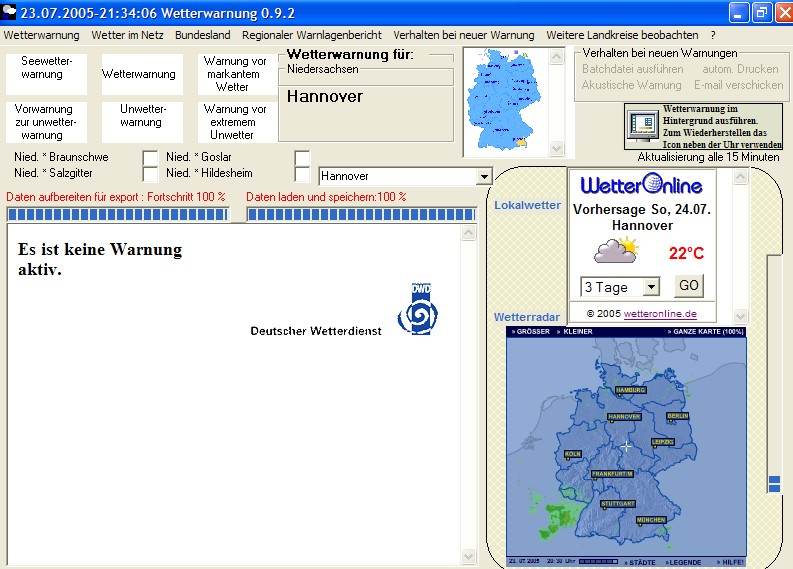Expand the 3 Tage forecast dropdown
793x569 pixels.
coord(651,287)
